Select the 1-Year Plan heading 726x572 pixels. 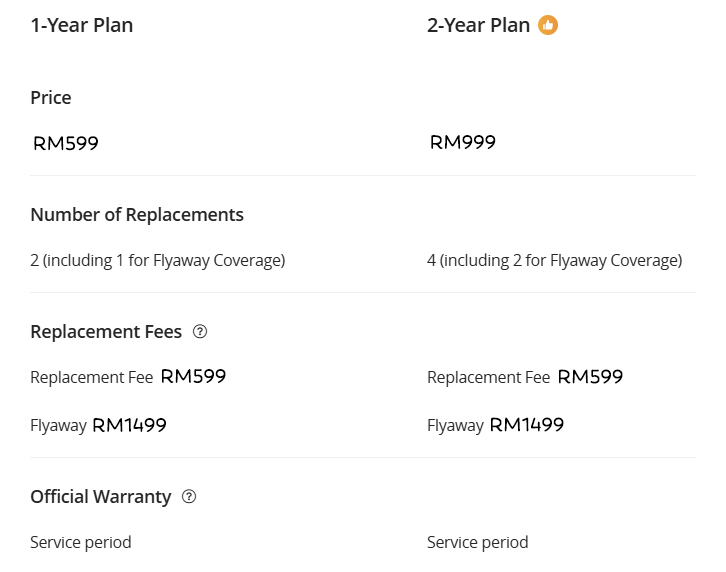[x=81, y=25]
